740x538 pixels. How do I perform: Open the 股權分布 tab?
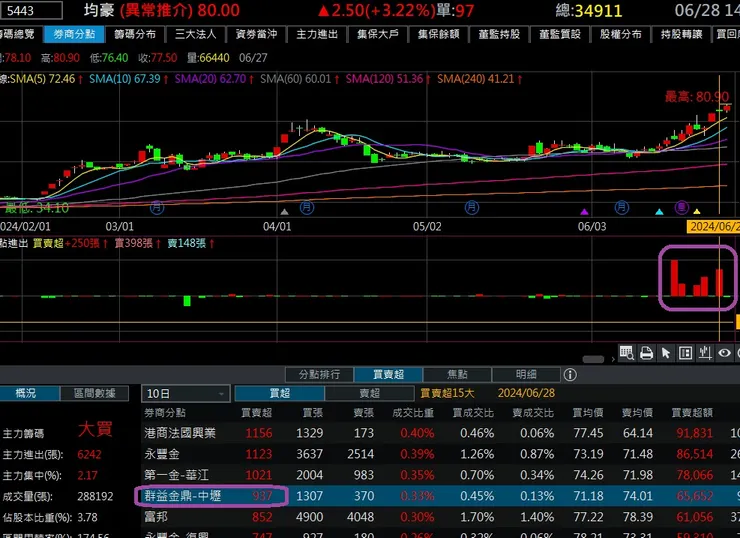pos(621,34)
